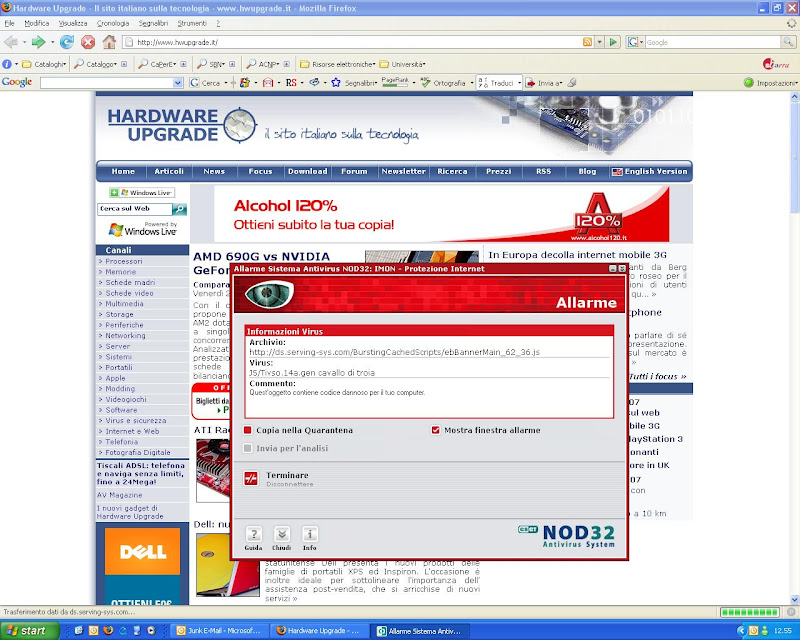800x640 pixels.
Task: Uncheck Mostra finestra allarme checkbox
Action: tap(436, 430)
